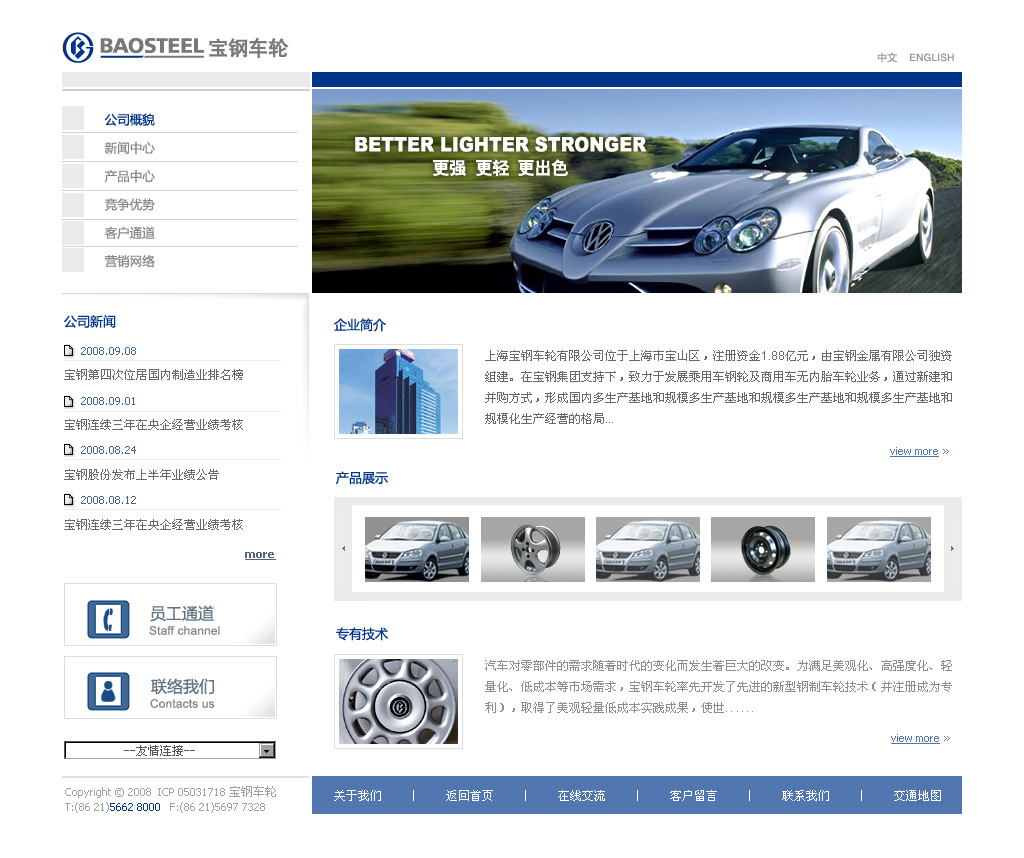1024x858 pixels.
Task: Open news 宝钢第四次位居国内制造业排名榜
Action: point(153,375)
